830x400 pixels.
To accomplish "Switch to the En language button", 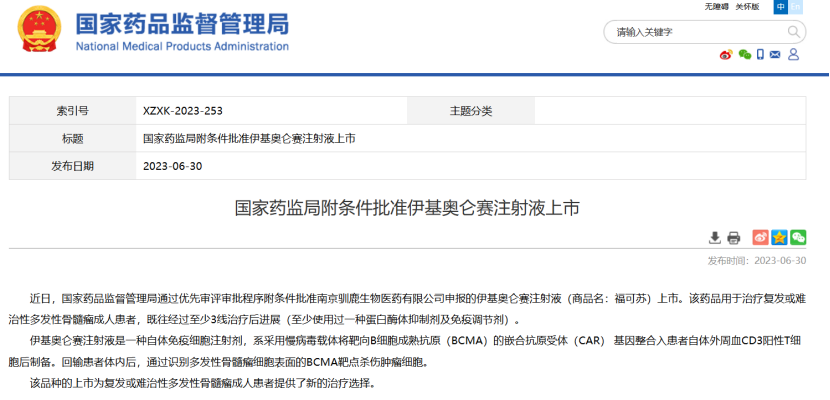I will pyautogui.click(x=795, y=7).
